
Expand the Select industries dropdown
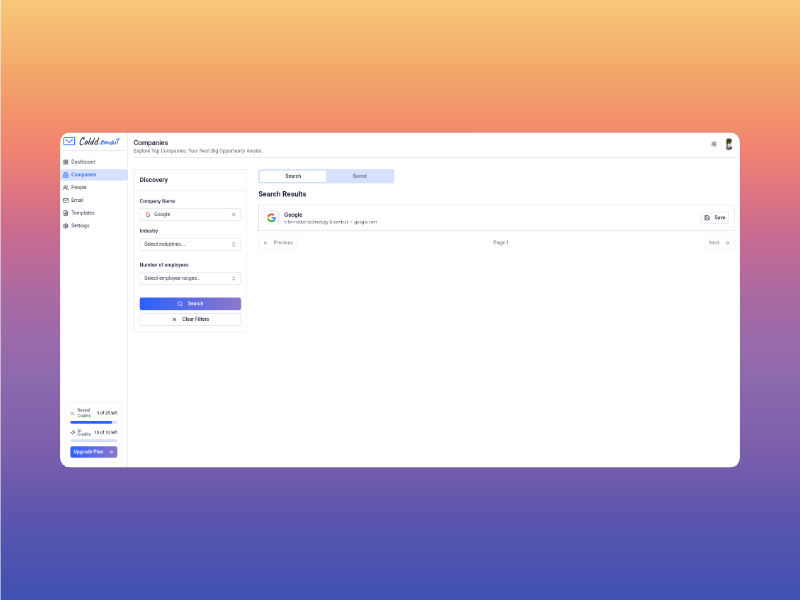pyautogui.click(x=190, y=244)
